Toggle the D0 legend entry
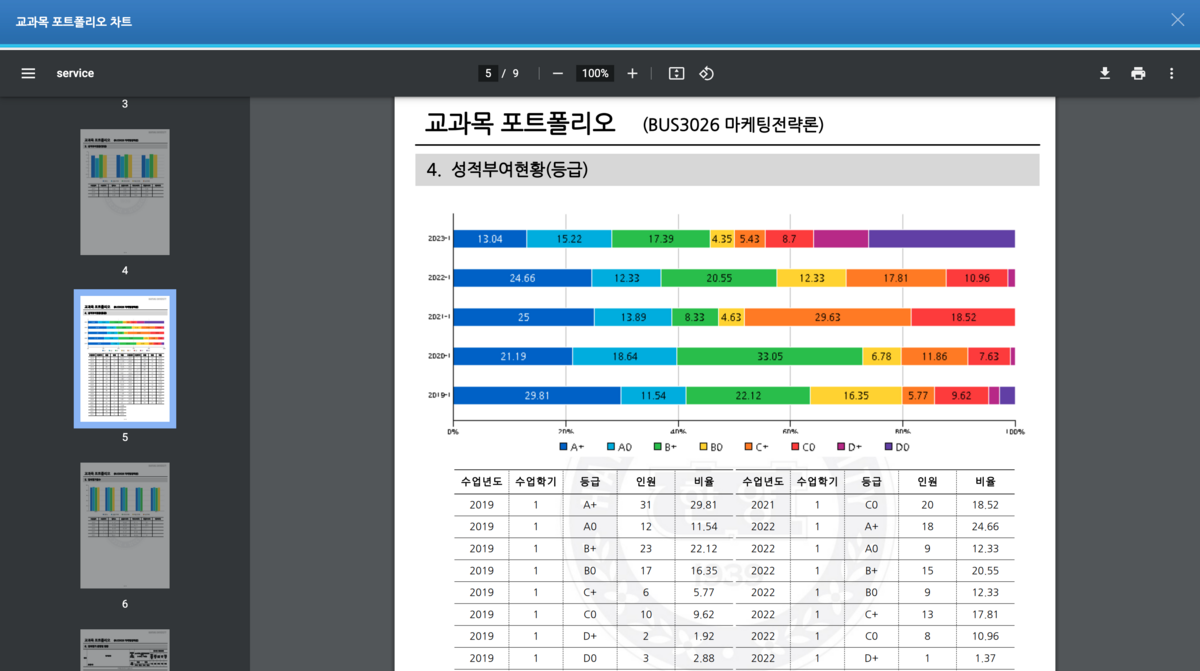This screenshot has width=1200, height=671. (897, 447)
